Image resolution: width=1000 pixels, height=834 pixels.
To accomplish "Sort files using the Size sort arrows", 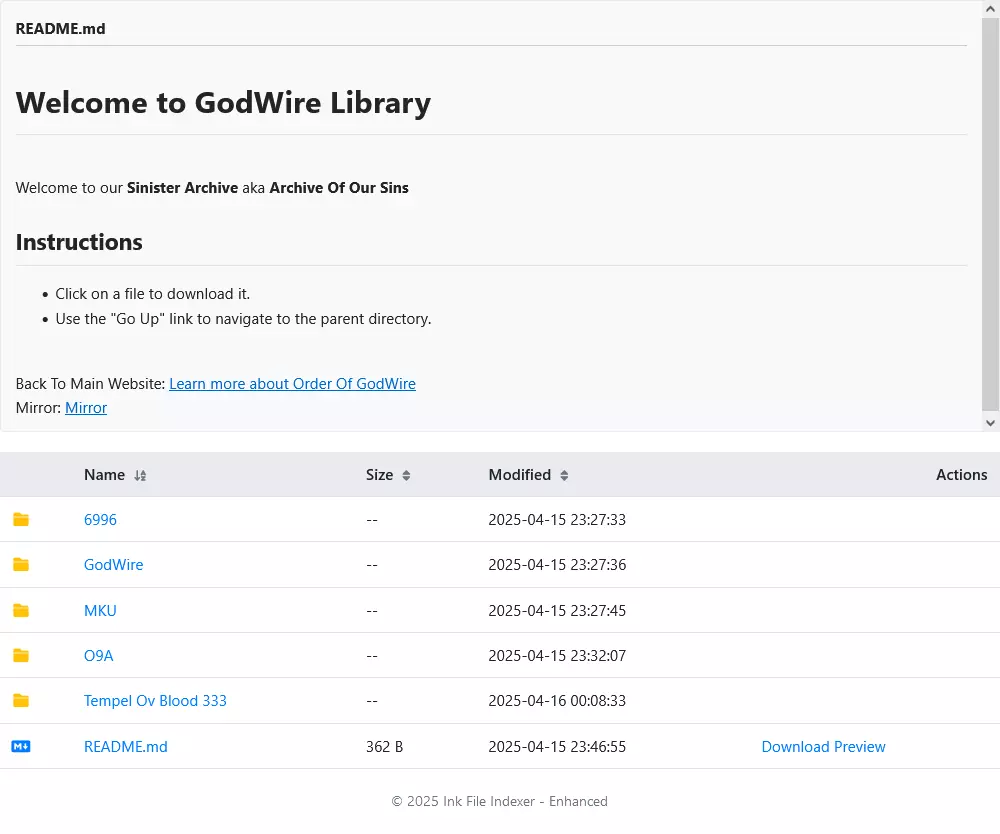I will click(x=406, y=476).
